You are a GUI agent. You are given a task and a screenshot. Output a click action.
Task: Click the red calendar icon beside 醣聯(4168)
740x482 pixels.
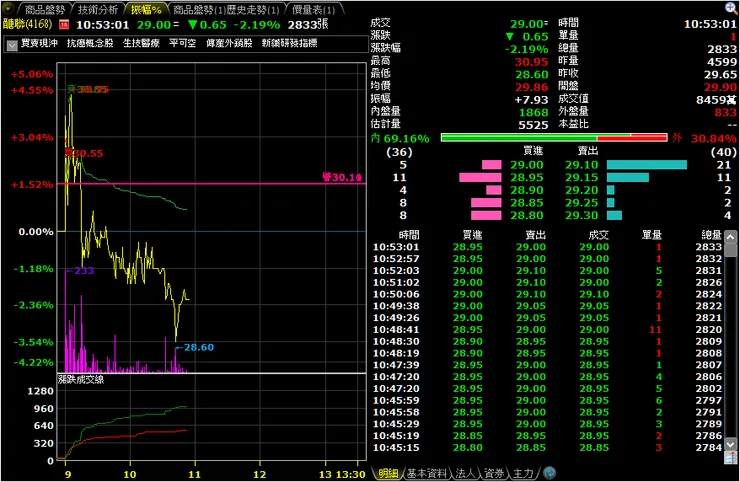click(x=64, y=25)
